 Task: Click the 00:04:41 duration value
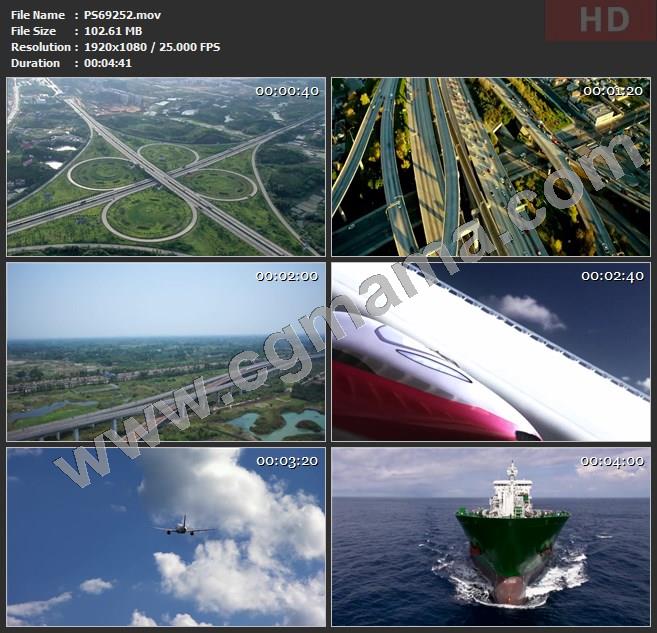(x=107, y=63)
